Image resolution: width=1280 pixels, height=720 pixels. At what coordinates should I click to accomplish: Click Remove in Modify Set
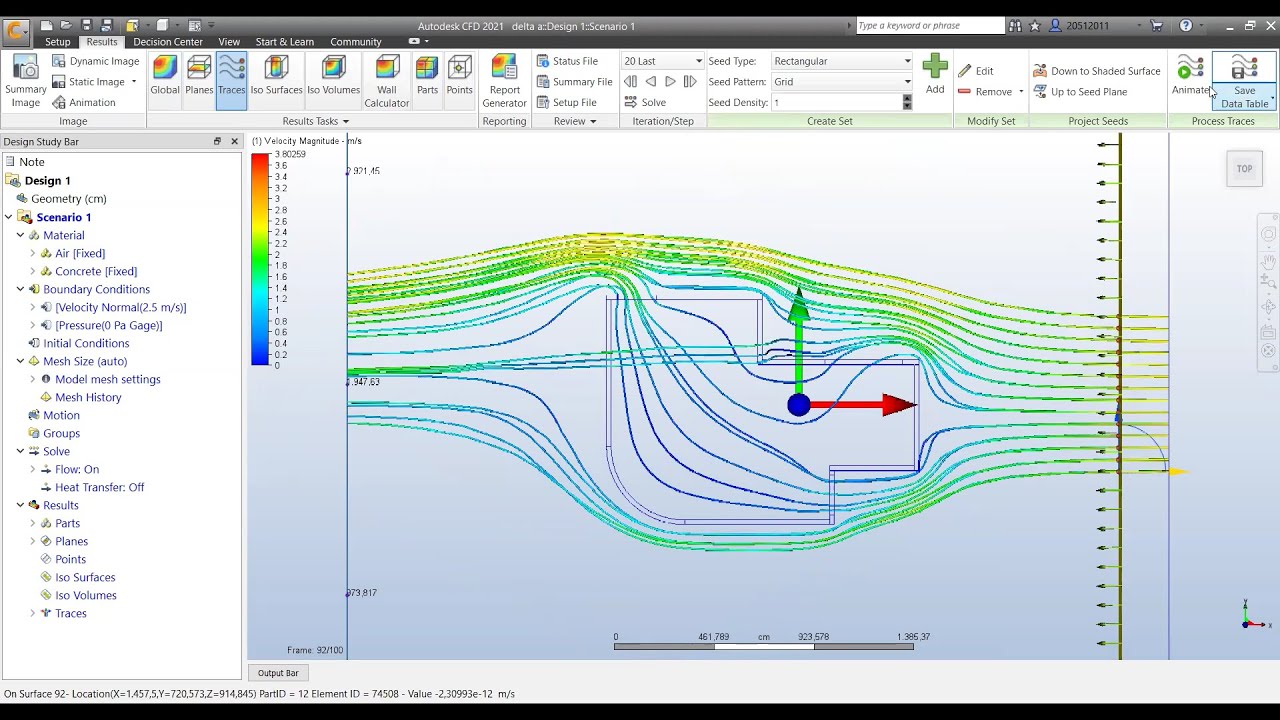(984, 92)
